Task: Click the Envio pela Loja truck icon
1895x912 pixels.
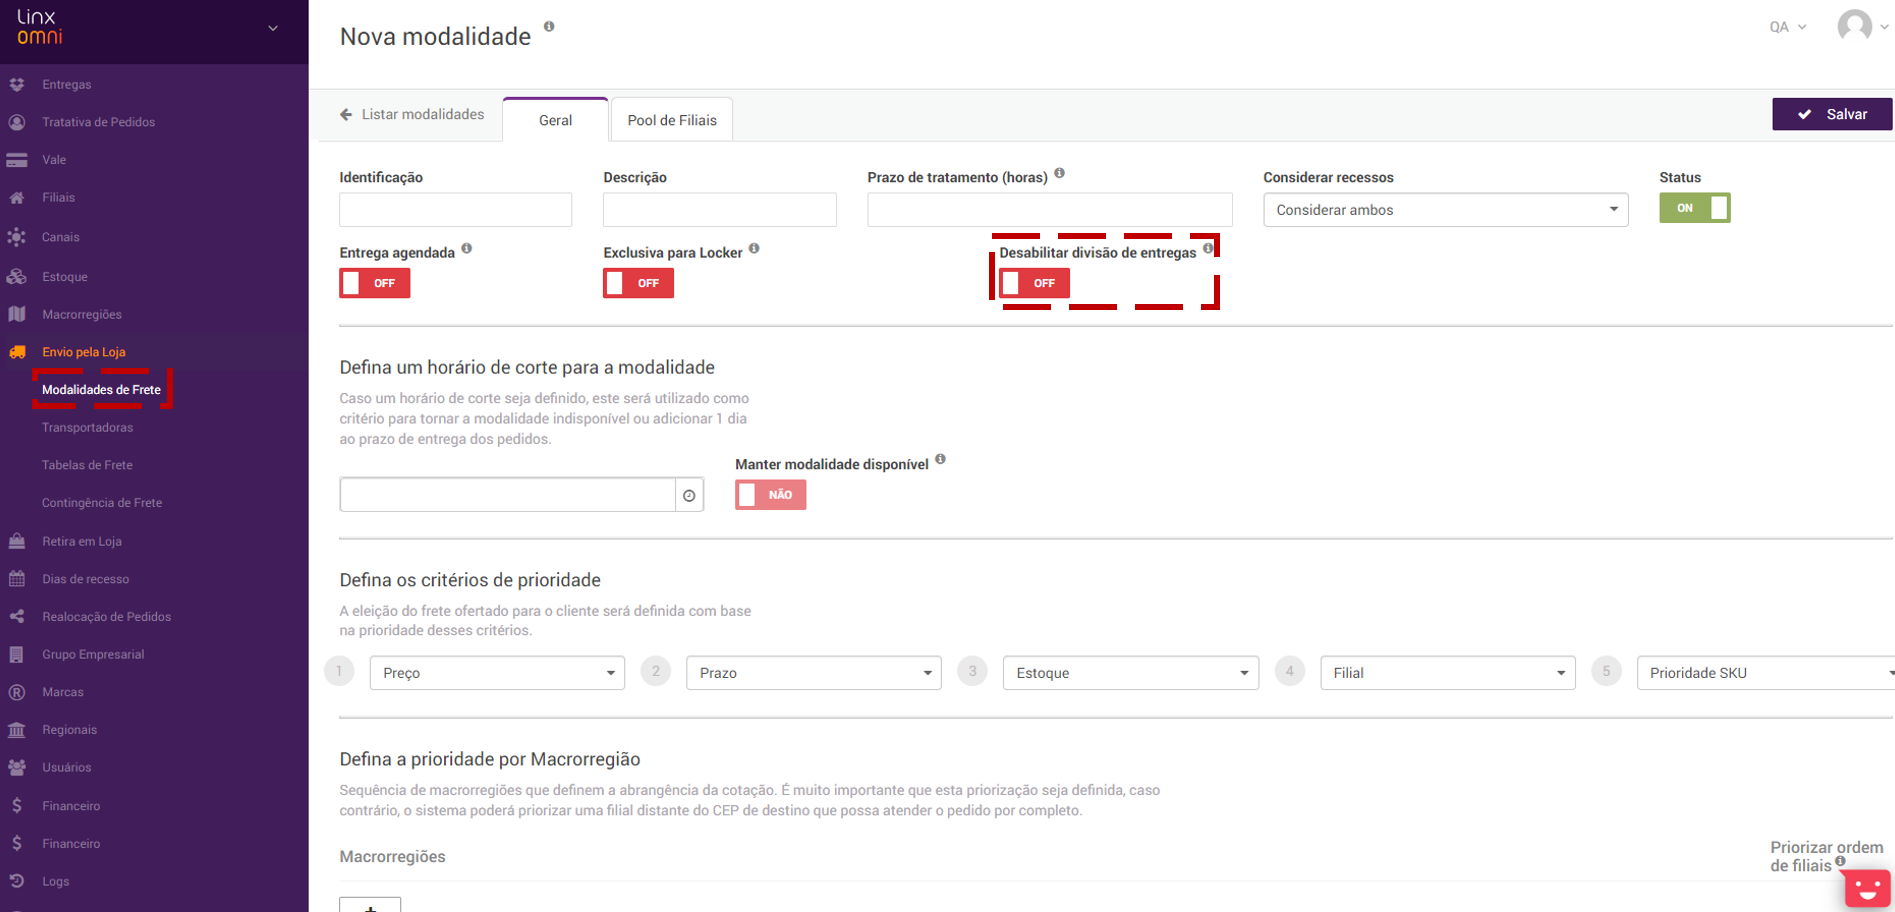Action: 17,352
